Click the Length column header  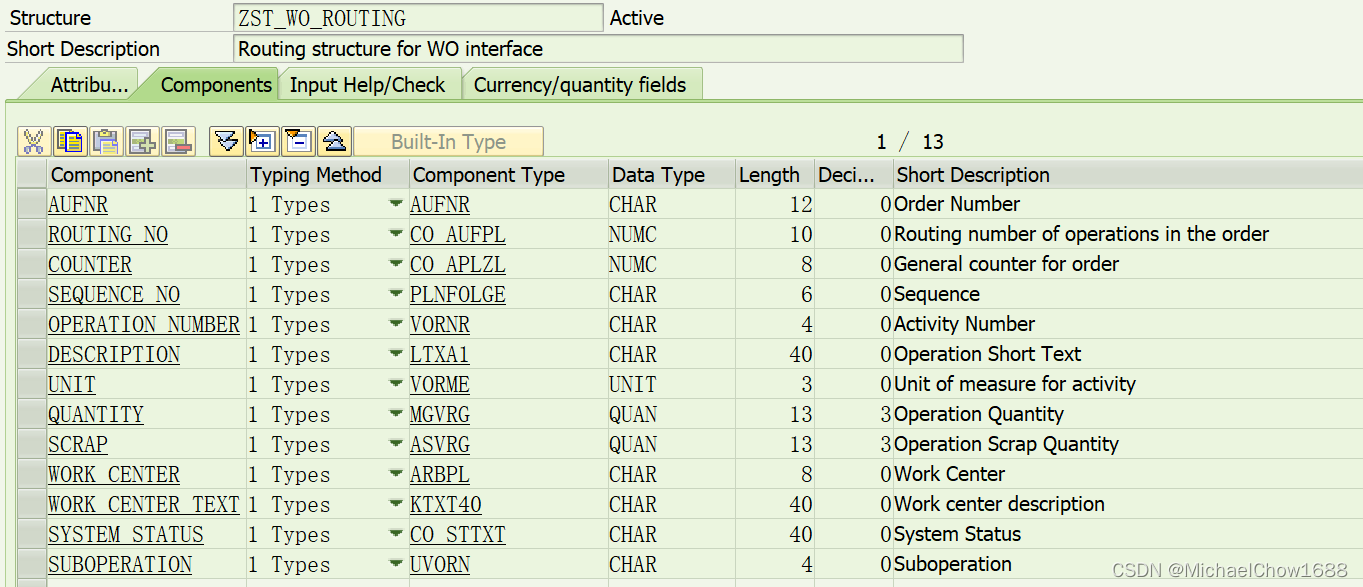[x=775, y=175]
